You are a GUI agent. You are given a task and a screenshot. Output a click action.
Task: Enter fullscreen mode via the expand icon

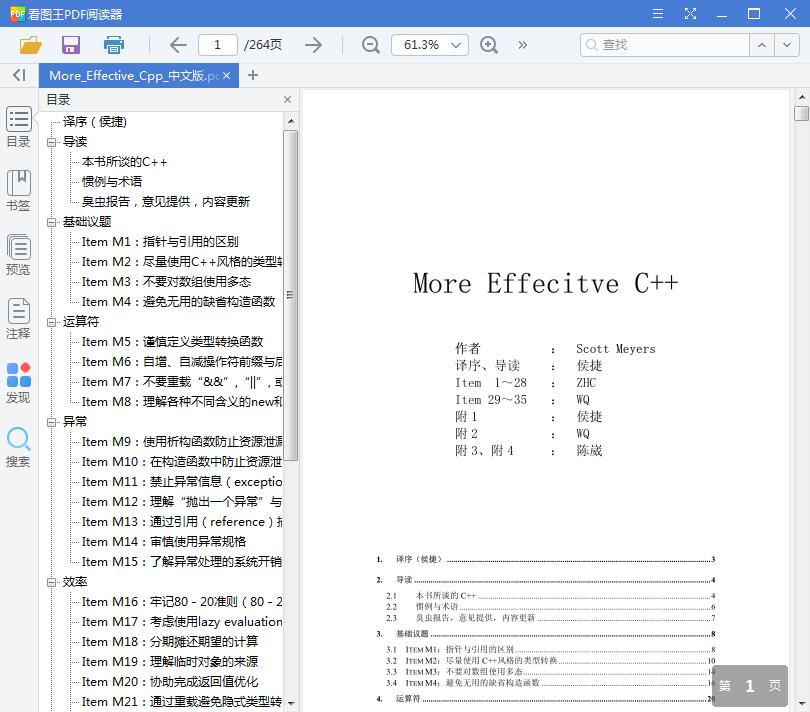pyautogui.click(x=691, y=14)
